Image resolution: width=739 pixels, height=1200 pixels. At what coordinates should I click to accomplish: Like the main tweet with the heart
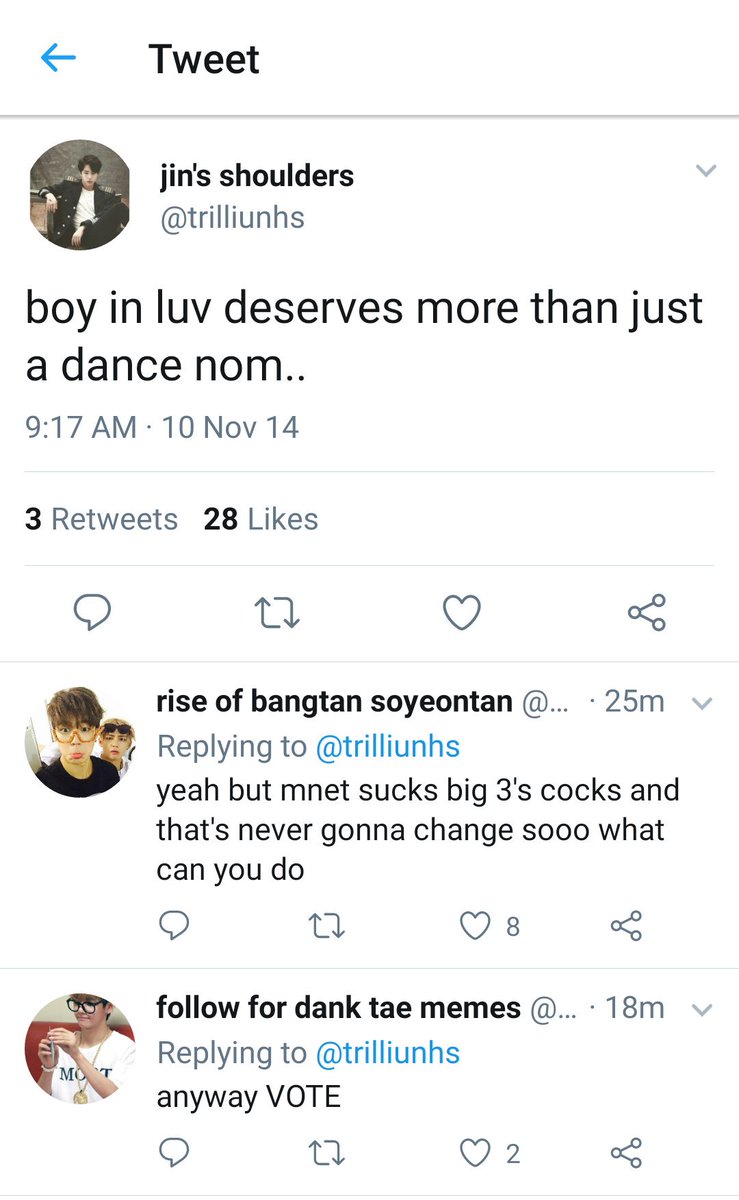coord(462,612)
